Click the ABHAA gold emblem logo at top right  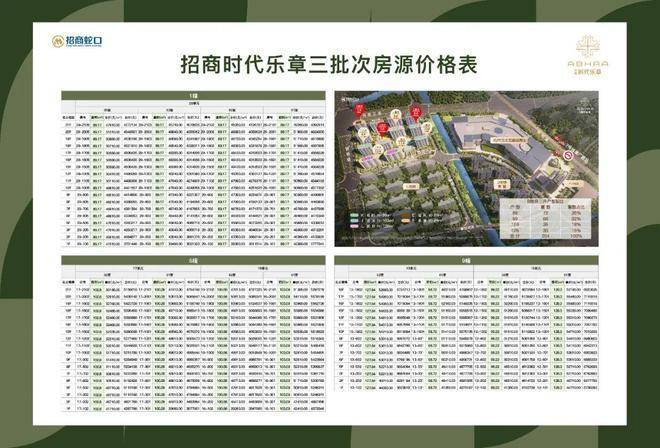[x=588, y=55]
